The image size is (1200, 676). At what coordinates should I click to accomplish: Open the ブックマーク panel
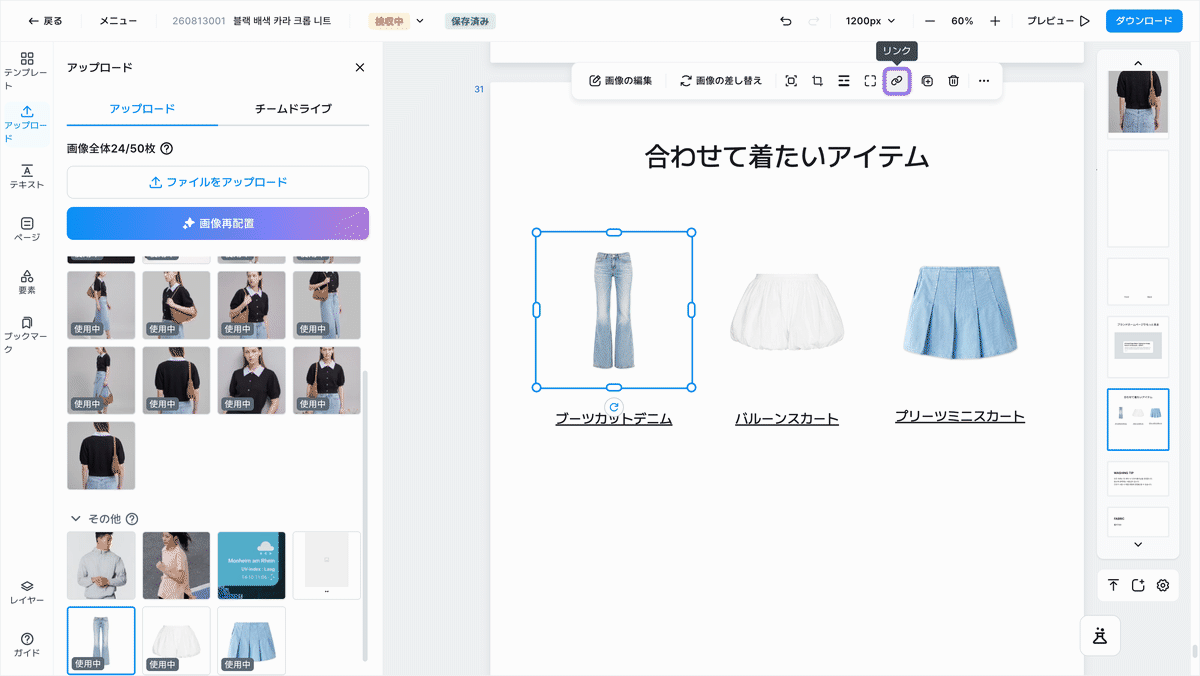[x=27, y=335]
